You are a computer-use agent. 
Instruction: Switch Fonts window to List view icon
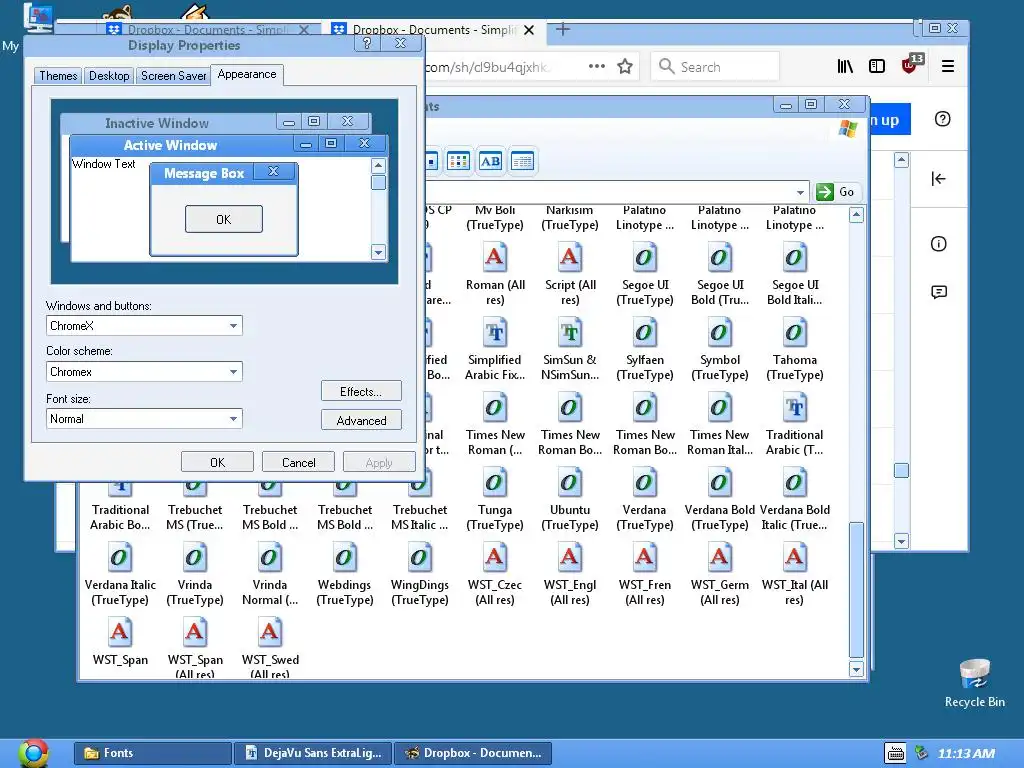click(458, 161)
